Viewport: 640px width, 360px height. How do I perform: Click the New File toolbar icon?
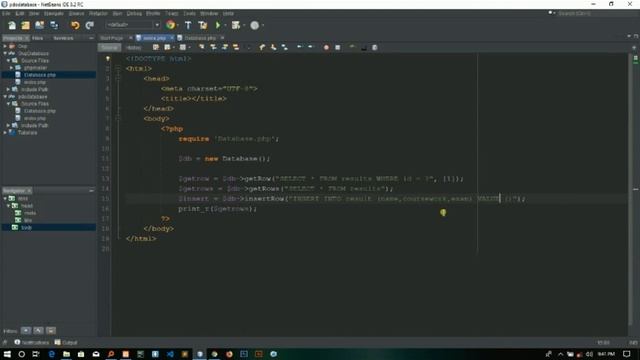pos(12,25)
